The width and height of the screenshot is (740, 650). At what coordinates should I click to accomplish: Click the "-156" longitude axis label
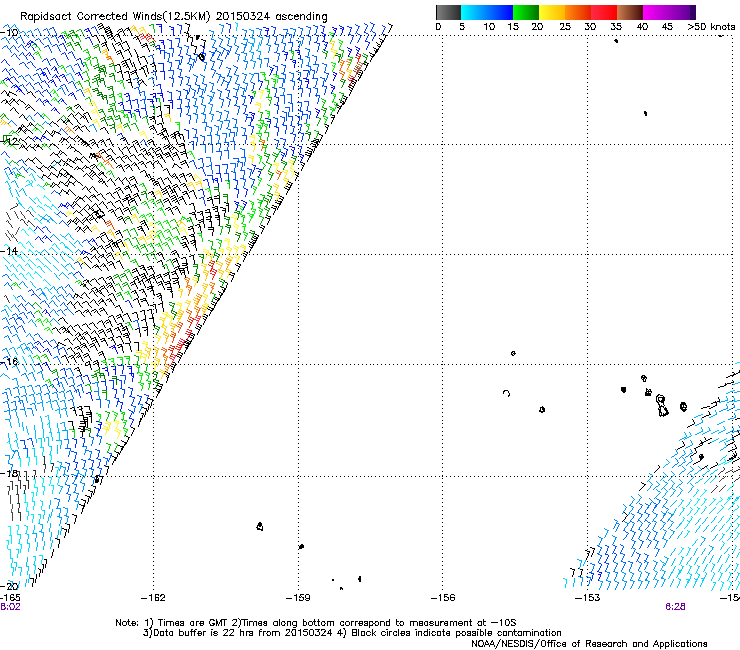[443, 598]
